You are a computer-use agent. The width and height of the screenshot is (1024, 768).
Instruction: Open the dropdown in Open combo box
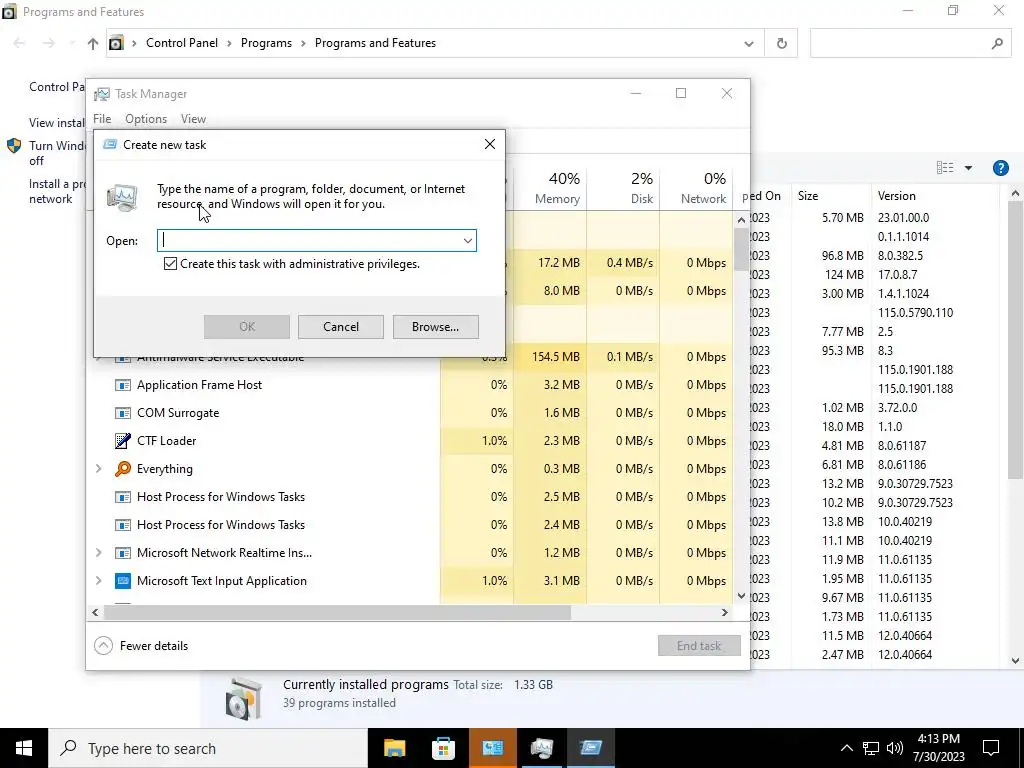click(468, 240)
